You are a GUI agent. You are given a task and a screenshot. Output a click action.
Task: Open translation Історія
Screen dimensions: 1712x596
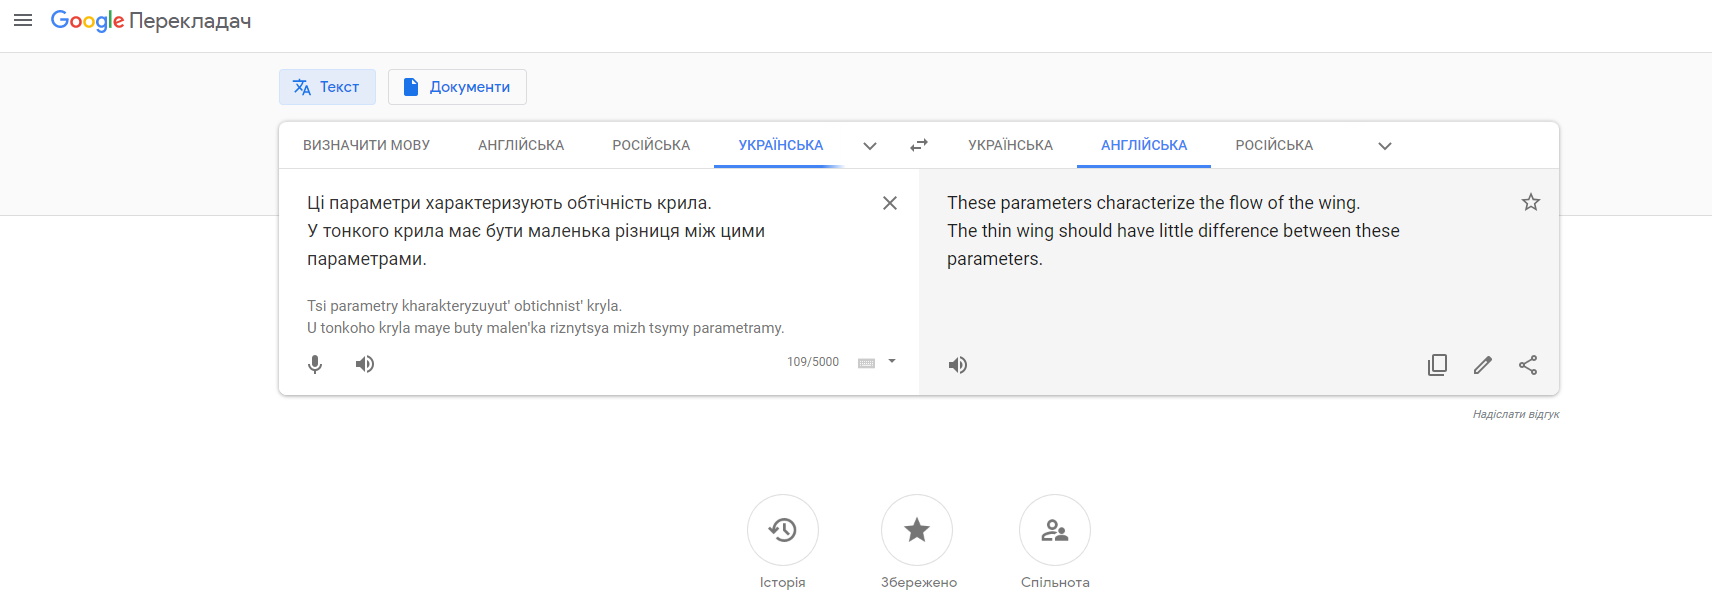(x=783, y=530)
